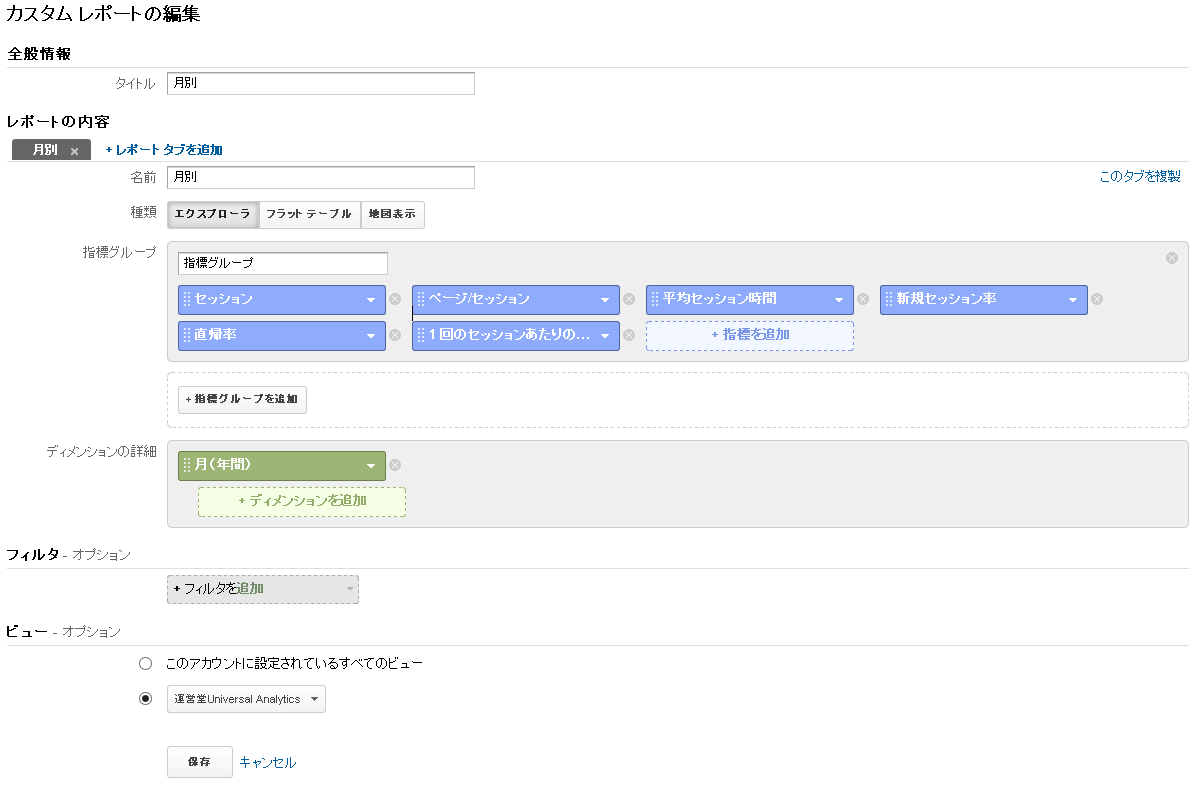This screenshot has height=785, width=1196.
Task: Select the radio button next to 運営堂Universal Analytics
Action: pos(146,699)
